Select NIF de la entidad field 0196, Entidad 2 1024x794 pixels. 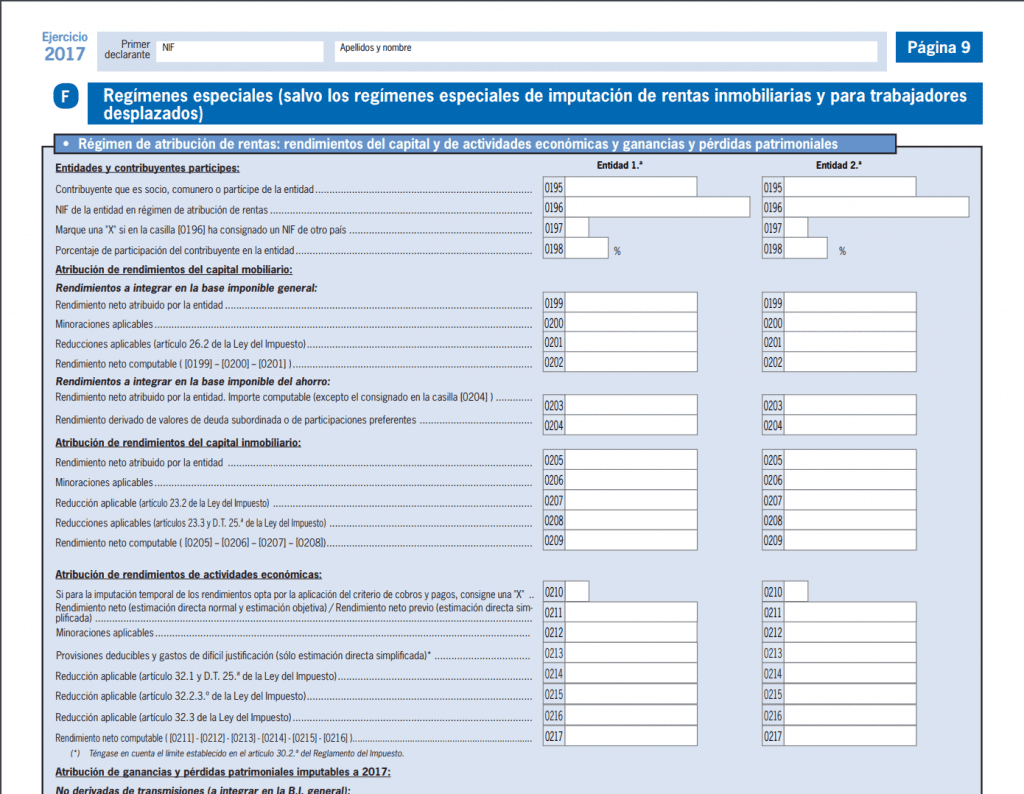click(x=876, y=207)
